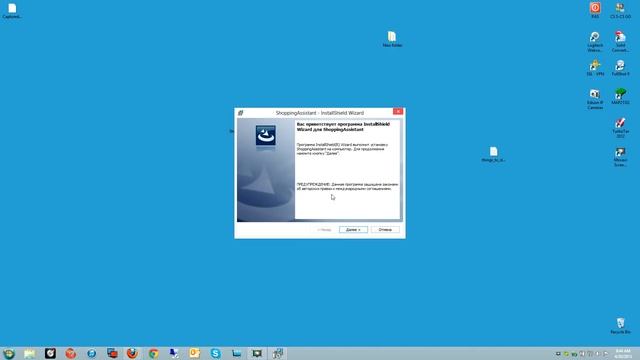Open the dark monitor app on the taskbar
Image resolution: width=640 pixels, height=360 pixels.
click(257, 353)
